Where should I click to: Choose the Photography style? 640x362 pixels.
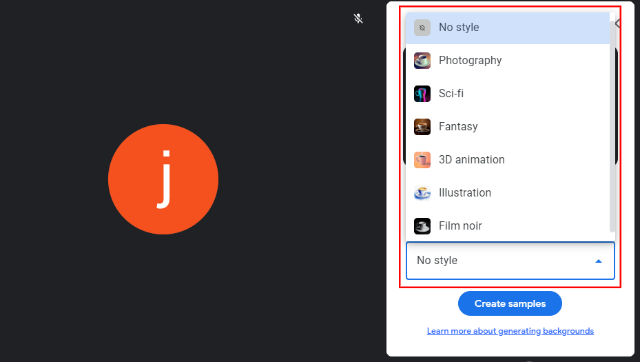tap(507, 60)
